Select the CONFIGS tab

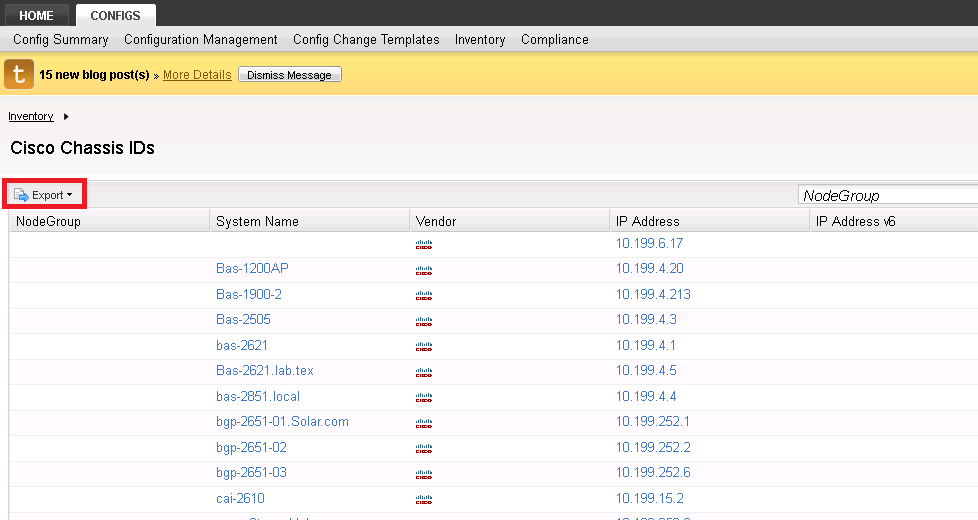[115, 15]
